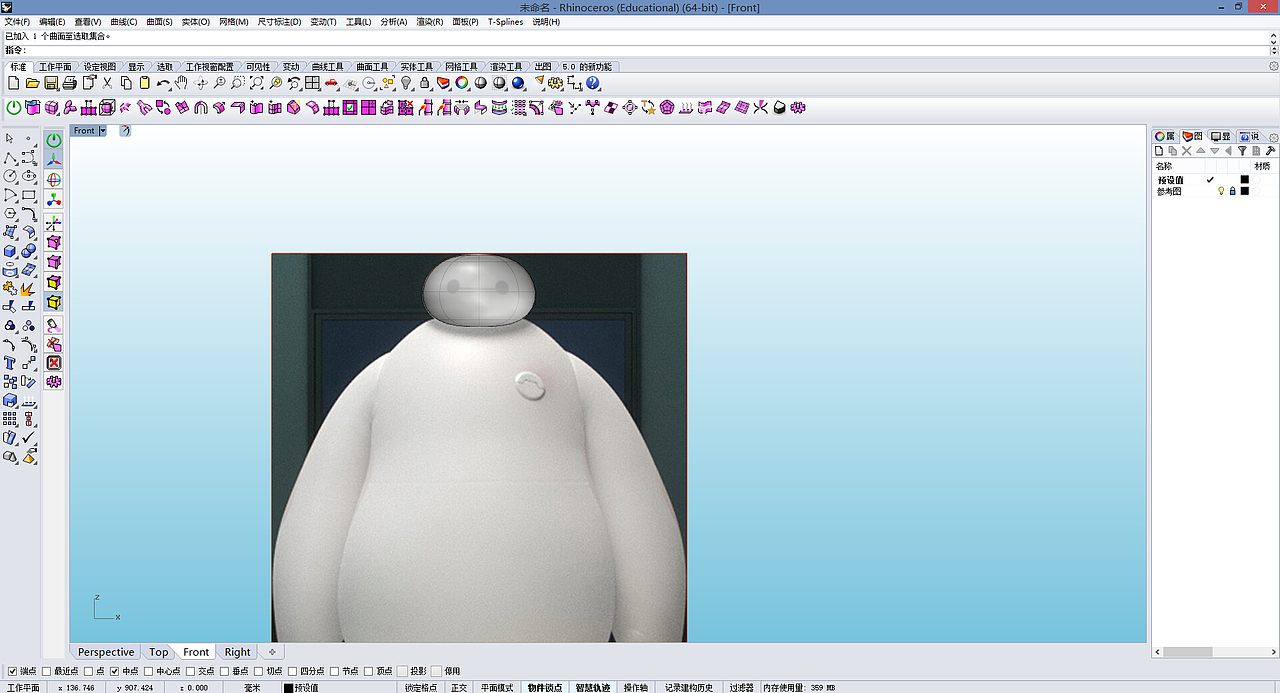Switch to the Top viewport tab

tap(159, 652)
